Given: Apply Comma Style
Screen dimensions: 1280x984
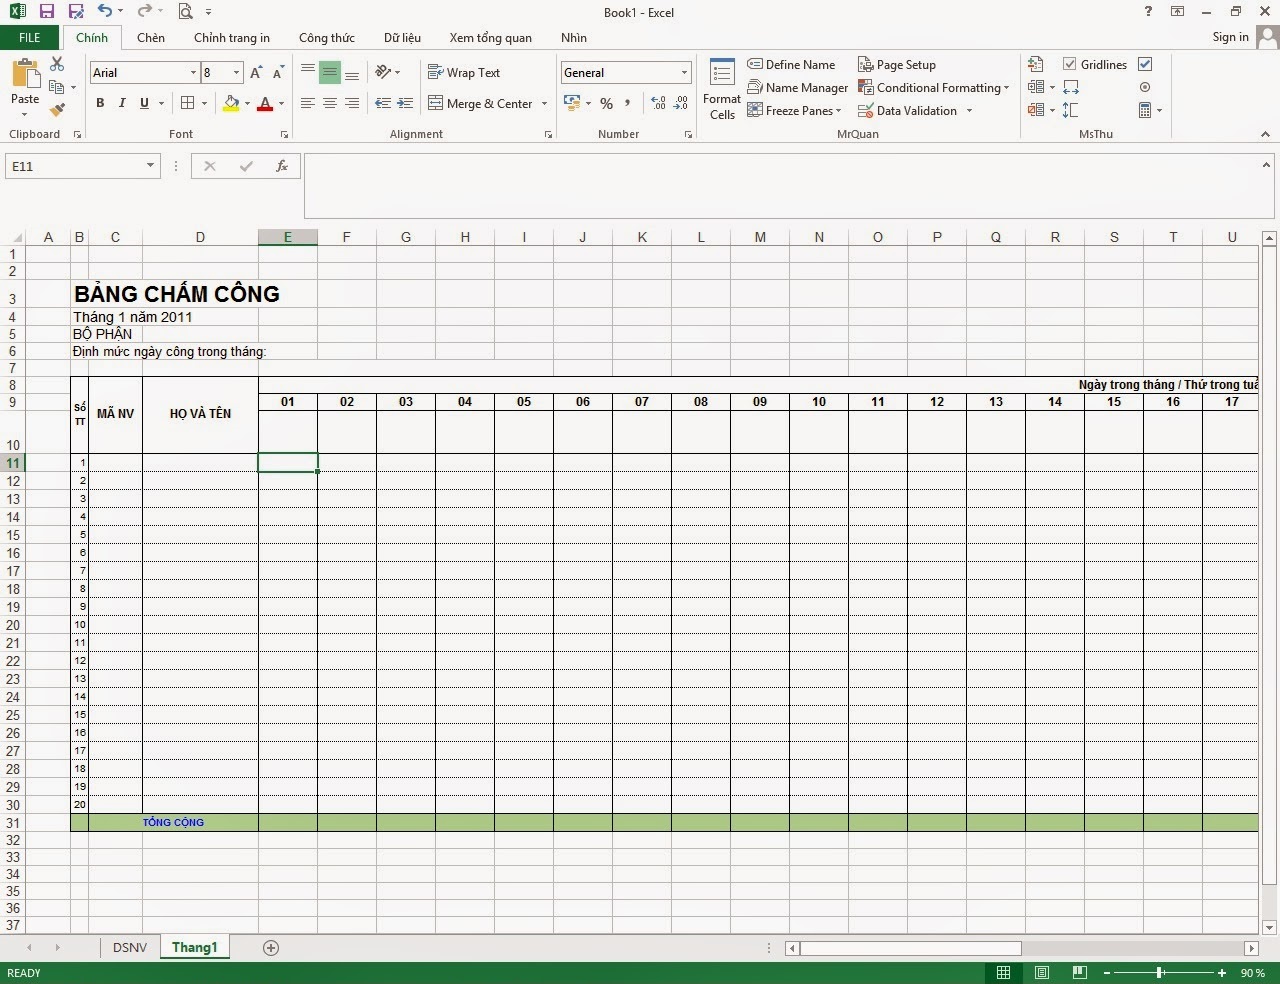Looking at the screenshot, I should click(628, 103).
